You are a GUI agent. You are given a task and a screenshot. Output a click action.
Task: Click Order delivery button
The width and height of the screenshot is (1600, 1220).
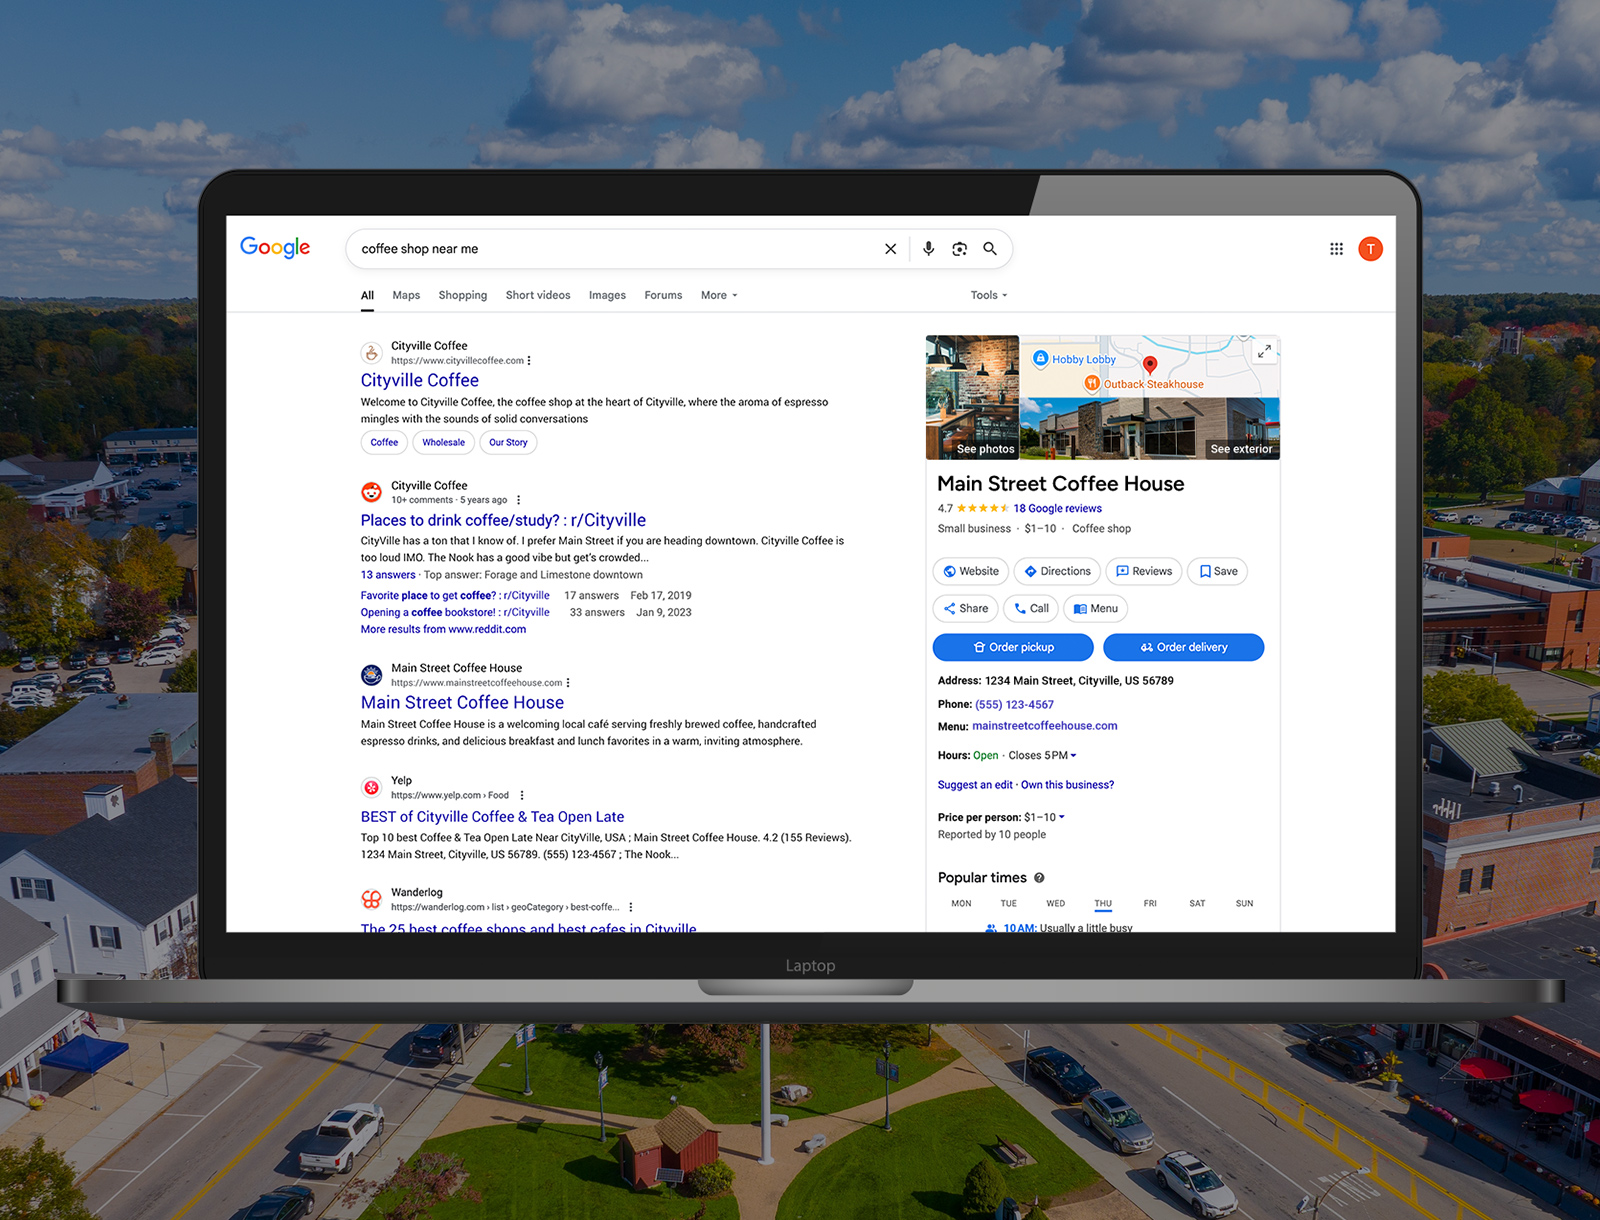(1184, 648)
